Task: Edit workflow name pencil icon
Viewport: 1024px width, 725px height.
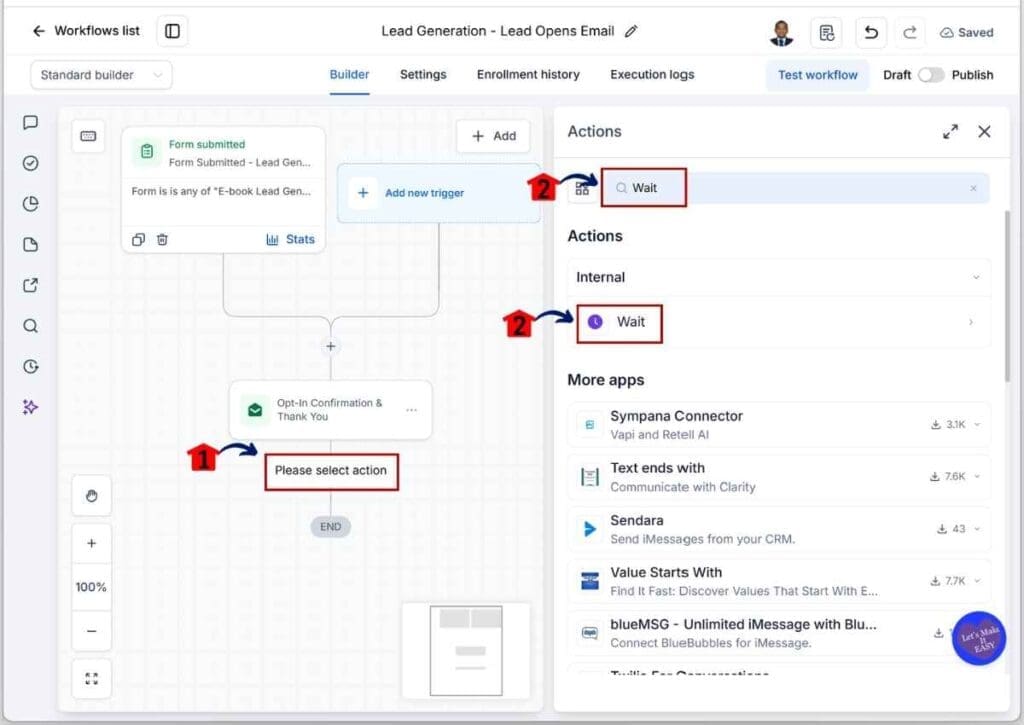Action: click(631, 31)
